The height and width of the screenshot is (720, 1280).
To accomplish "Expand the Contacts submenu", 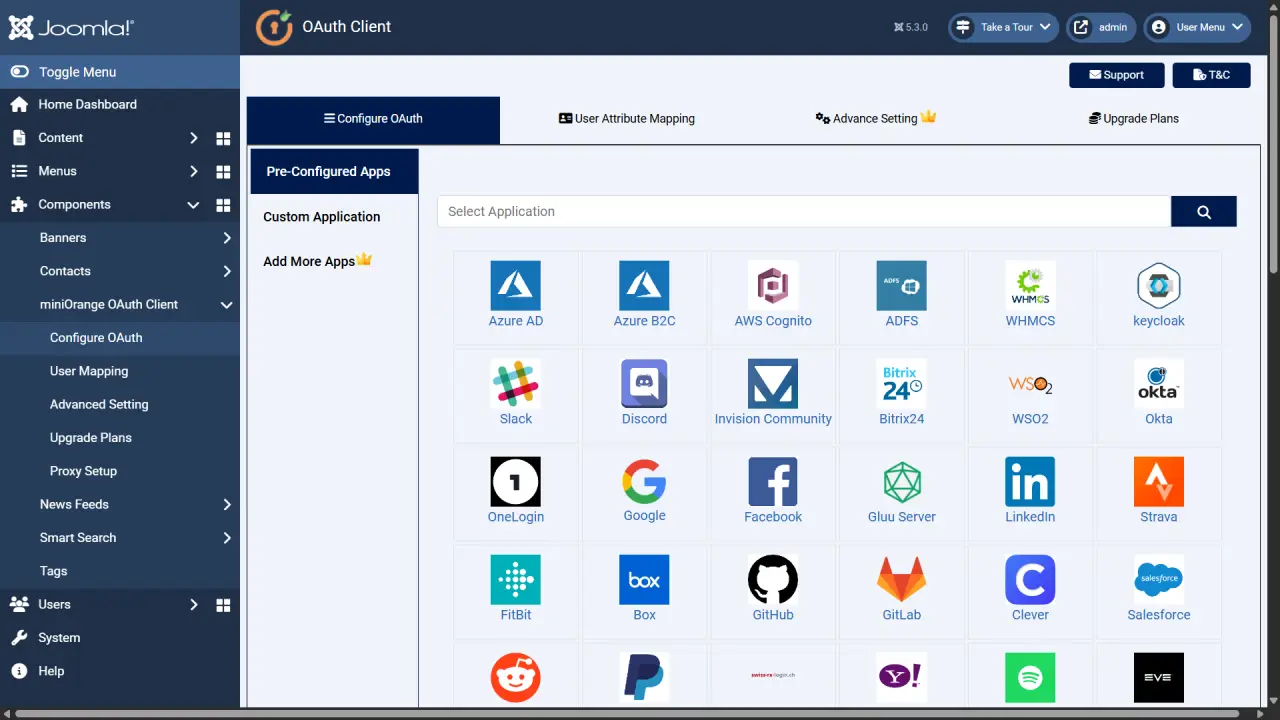I will coord(227,271).
